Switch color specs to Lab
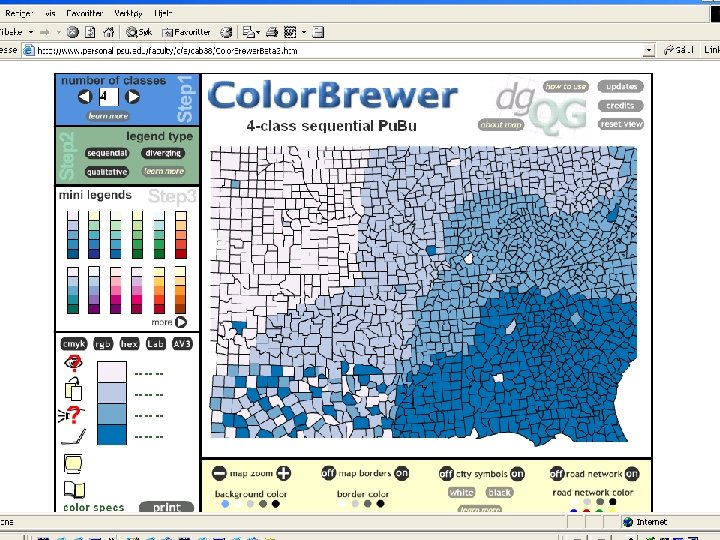Screen dimensions: 720x540 [x=156, y=344]
